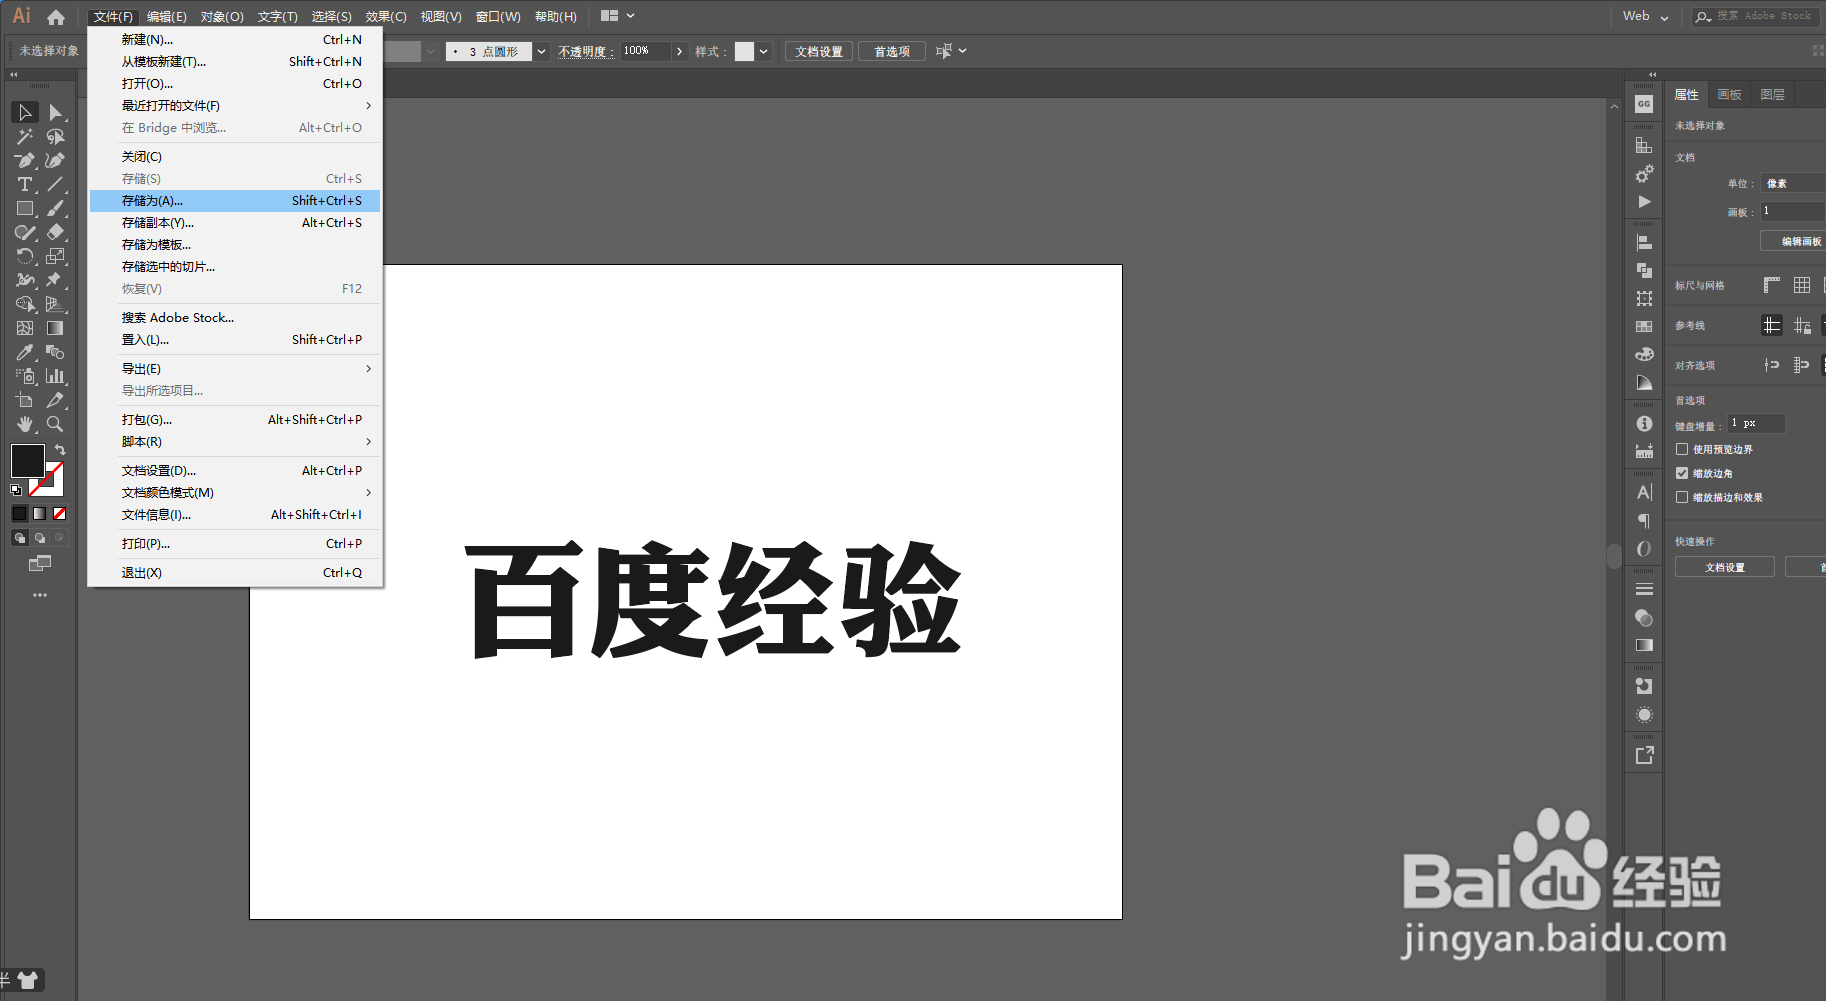Click the 文档设置 button
This screenshot has height=1001, width=1826.
pyautogui.click(x=817, y=51)
